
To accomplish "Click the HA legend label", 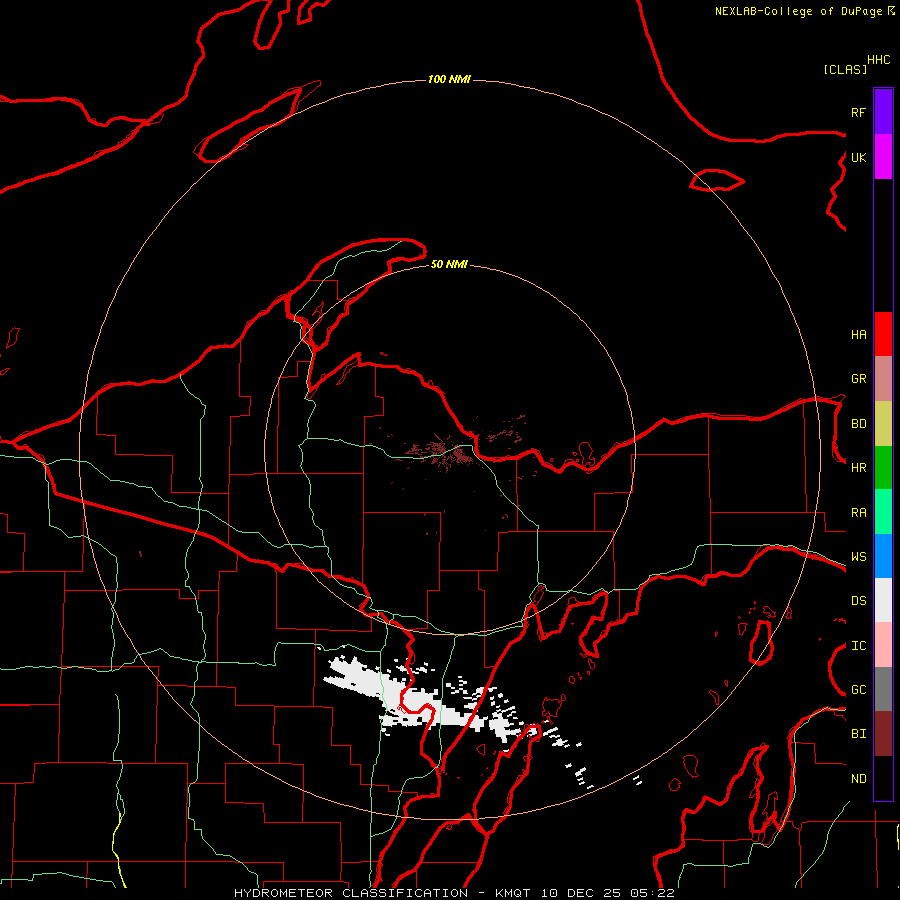I will [858, 334].
